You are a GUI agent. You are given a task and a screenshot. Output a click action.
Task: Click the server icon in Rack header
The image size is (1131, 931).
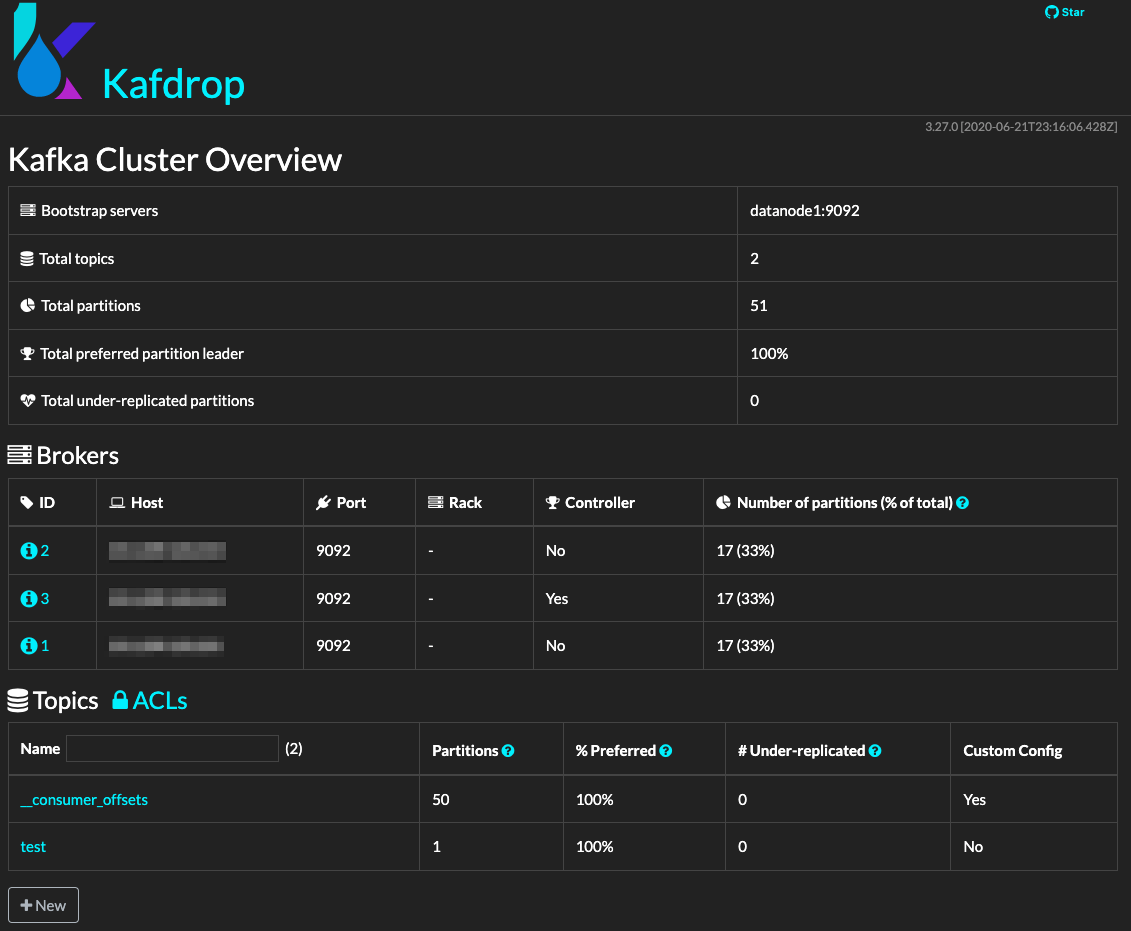click(436, 503)
